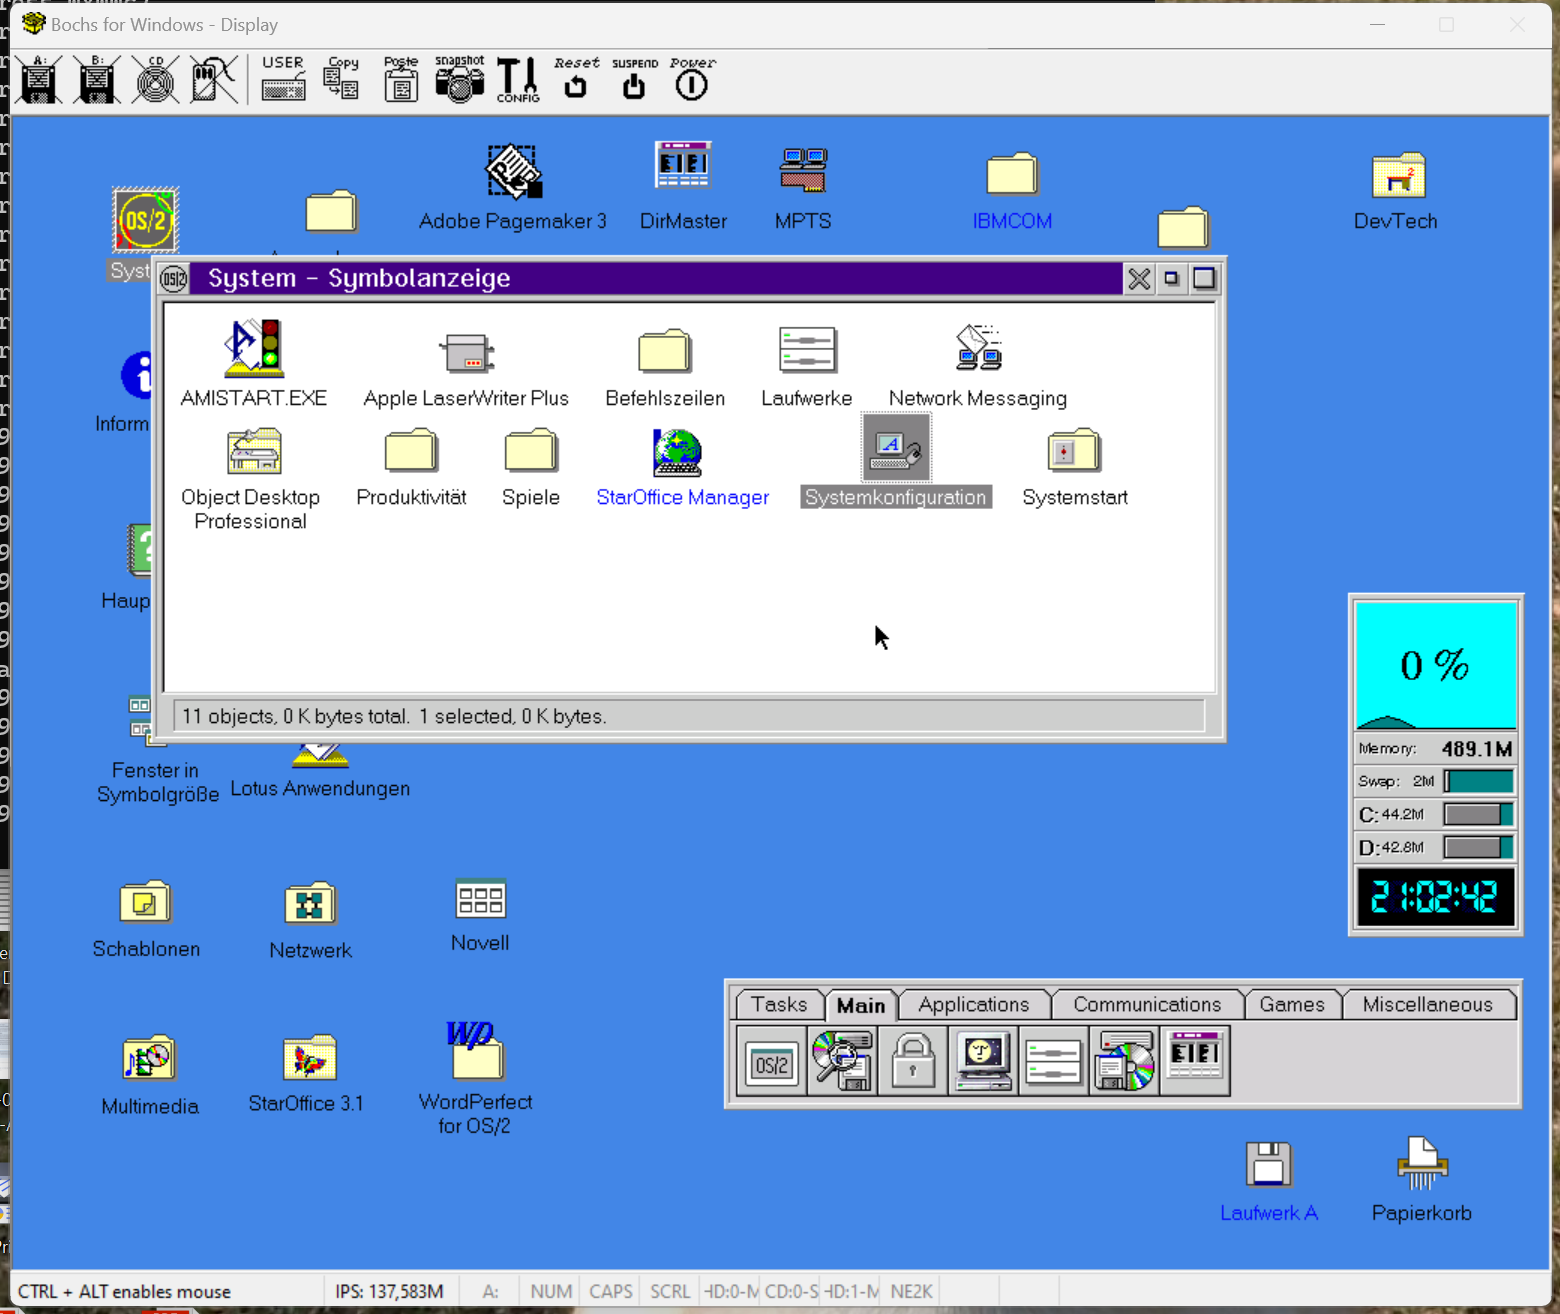Screen dimensions: 1560x1314
Task: Click the DirMaster launcher icon
Action: tap(1195, 1061)
